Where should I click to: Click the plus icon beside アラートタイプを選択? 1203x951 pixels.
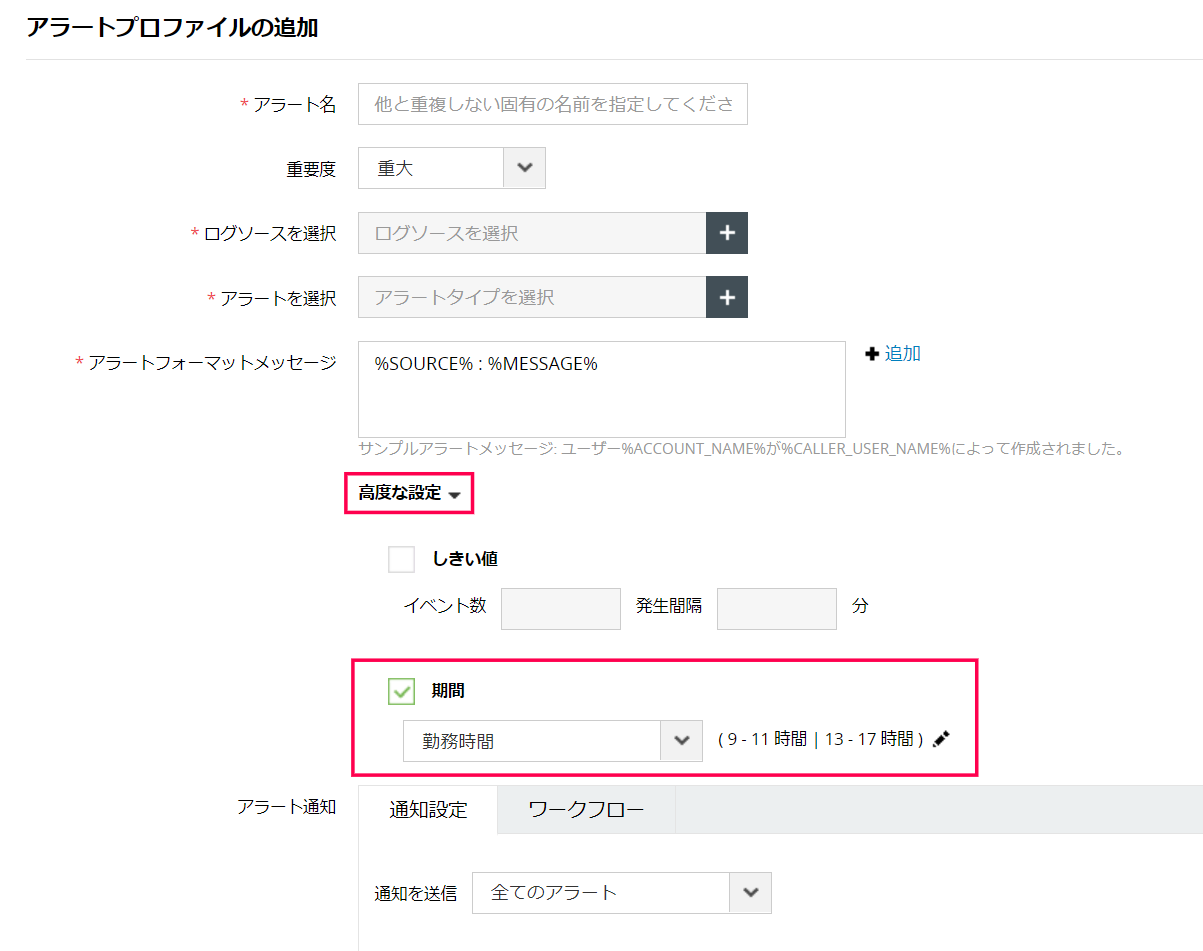click(x=727, y=297)
